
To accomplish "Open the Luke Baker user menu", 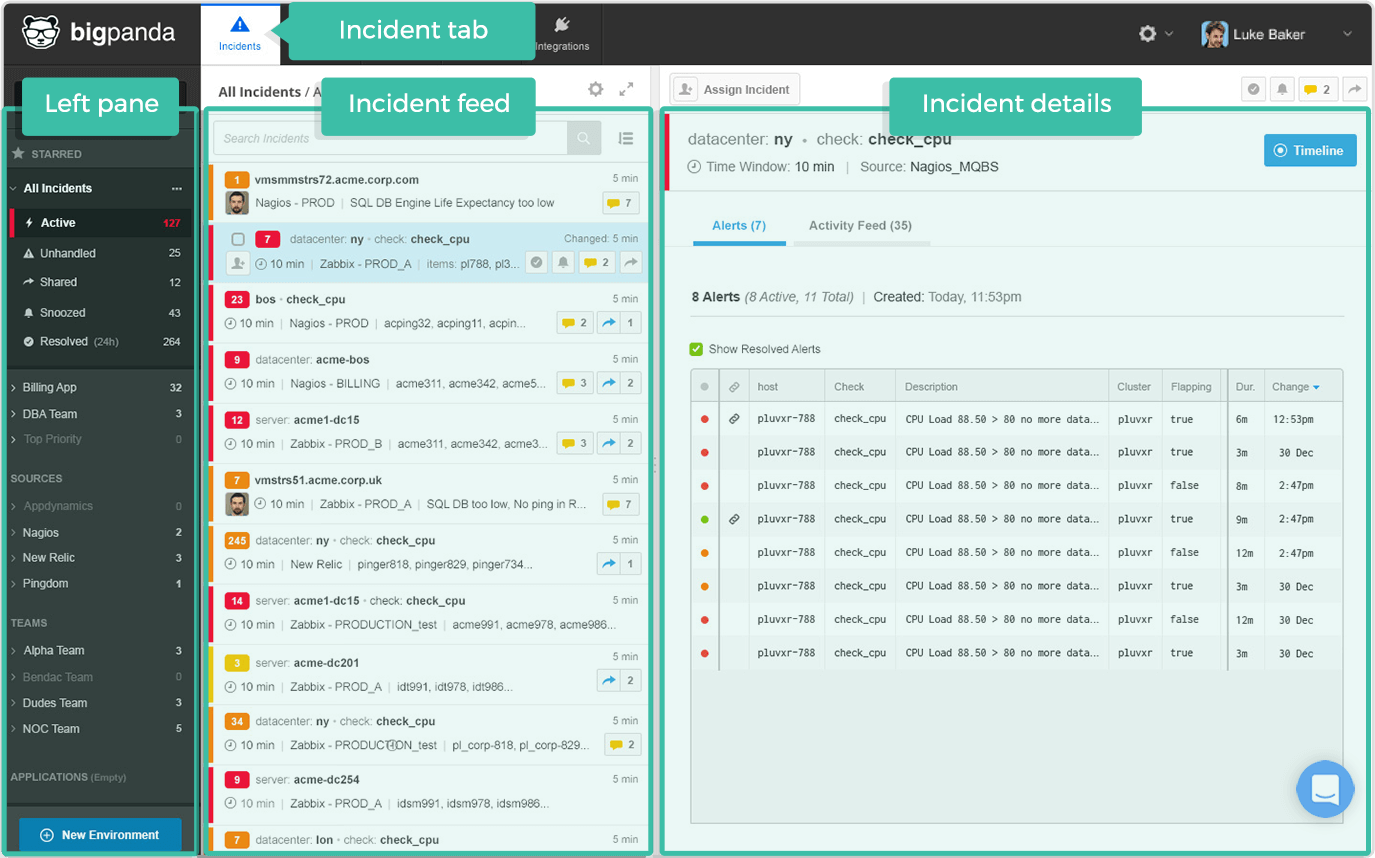I will [1277, 34].
